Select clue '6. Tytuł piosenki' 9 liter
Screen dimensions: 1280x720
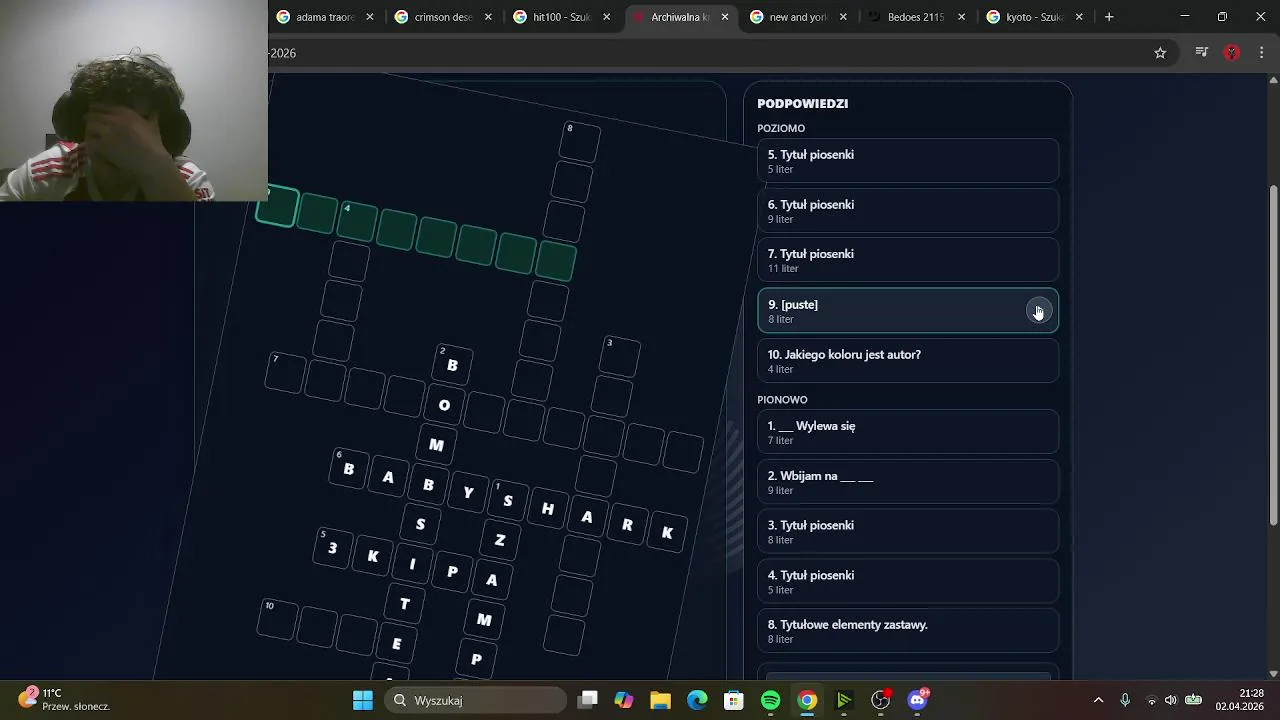(908, 211)
